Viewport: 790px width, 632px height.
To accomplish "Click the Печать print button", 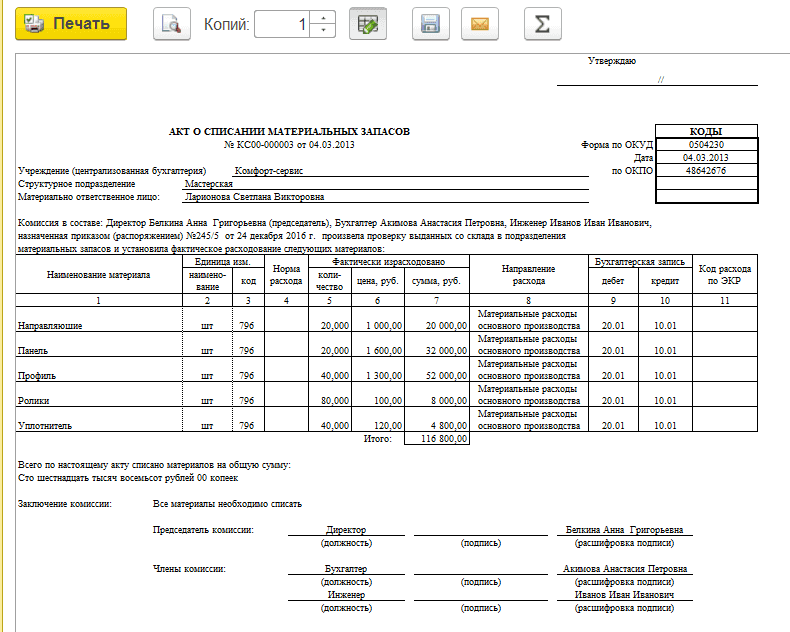I will tap(71, 24).
